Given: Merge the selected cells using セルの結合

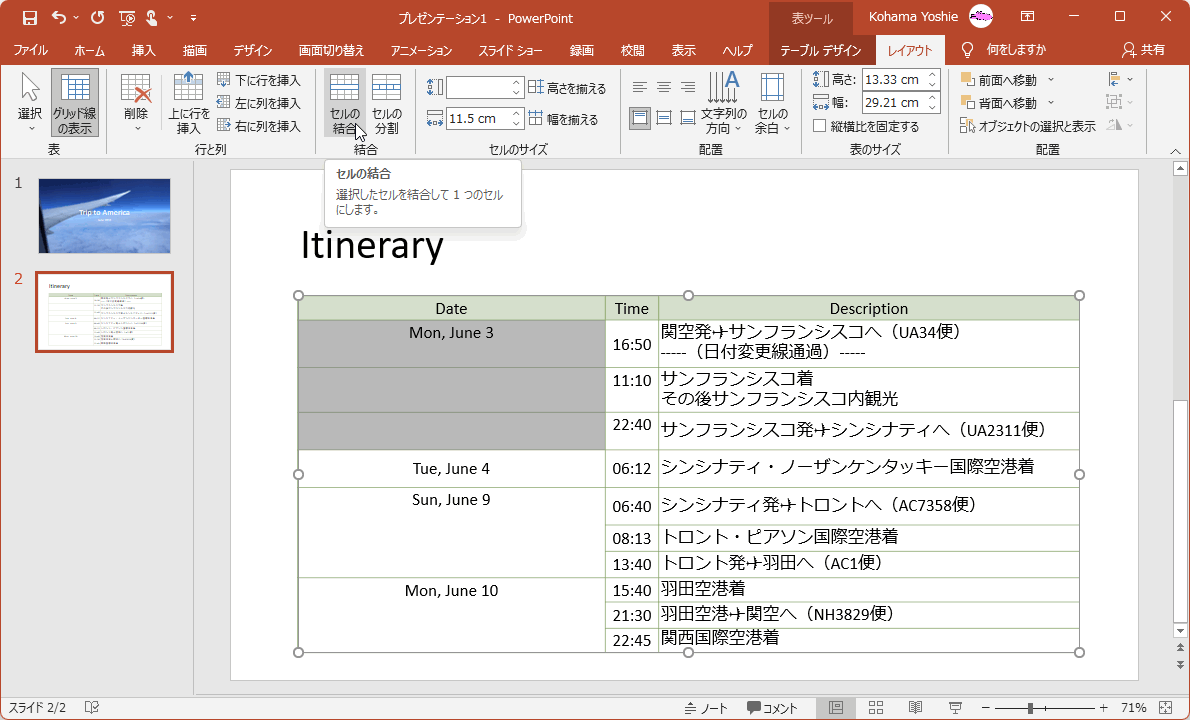Looking at the screenshot, I should pyautogui.click(x=344, y=103).
